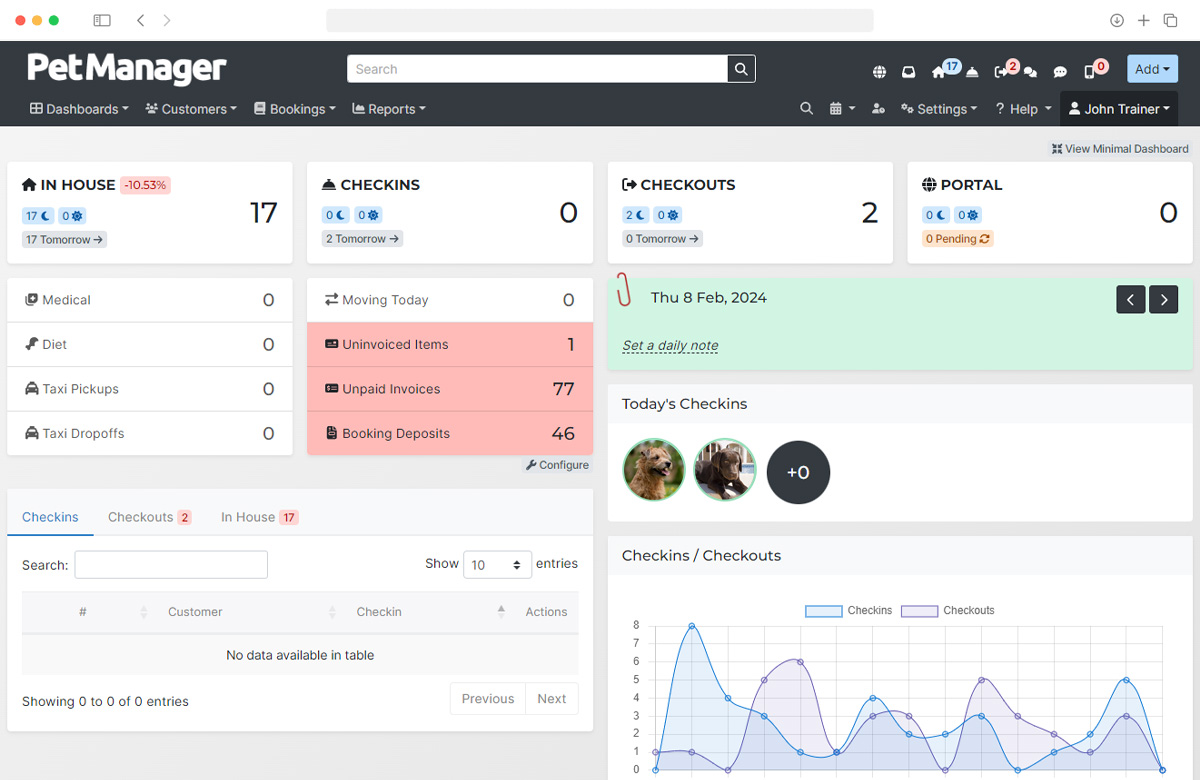The image size is (1200, 780).
Task: Switch to the In House tab
Action: 258,517
